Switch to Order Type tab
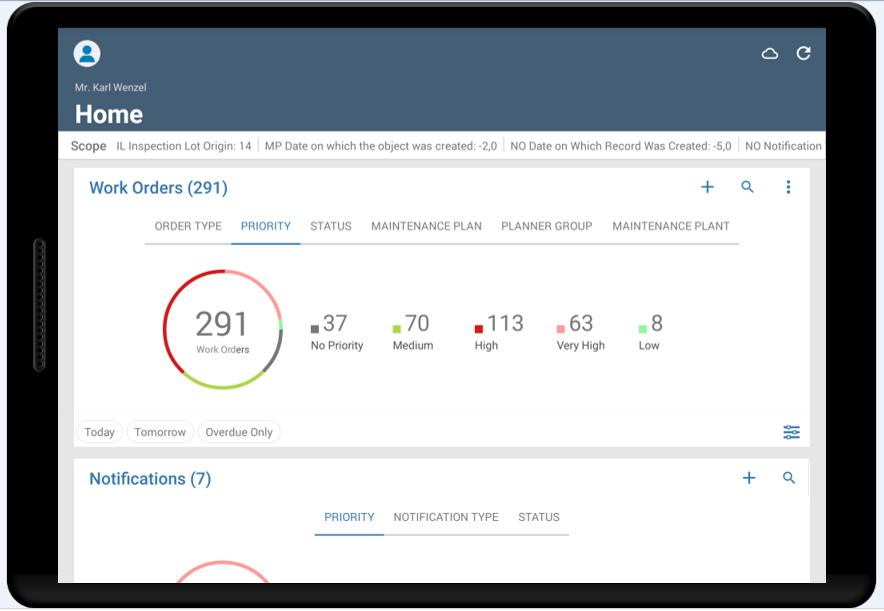This screenshot has width=884, height=611. coord(188,226)
